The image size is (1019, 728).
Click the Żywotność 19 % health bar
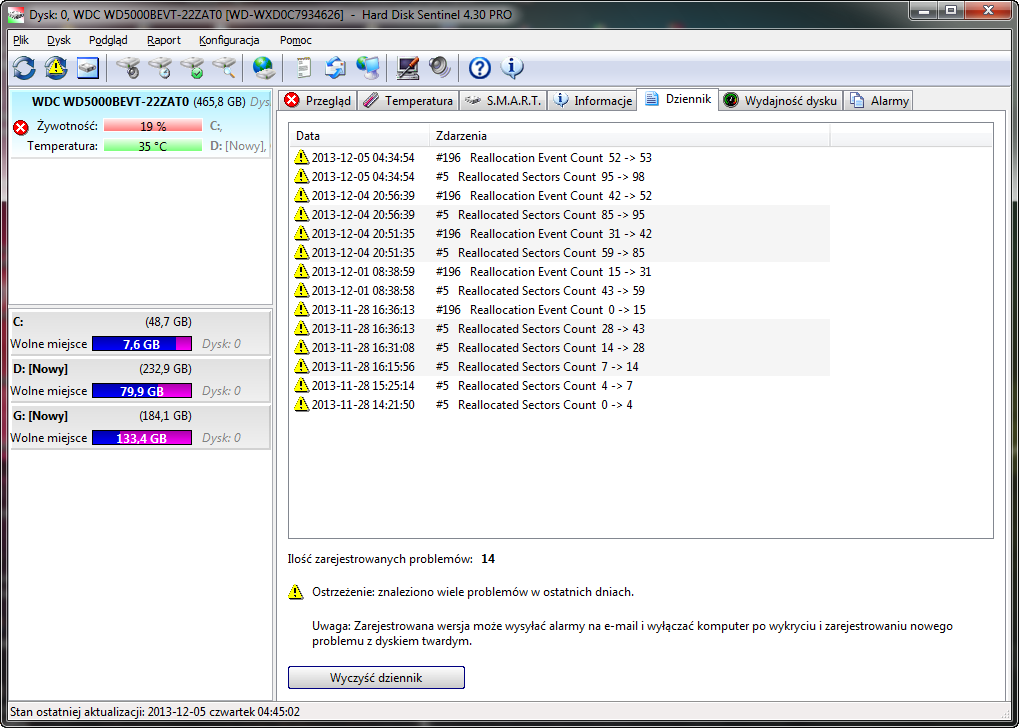tap(153, 126)
